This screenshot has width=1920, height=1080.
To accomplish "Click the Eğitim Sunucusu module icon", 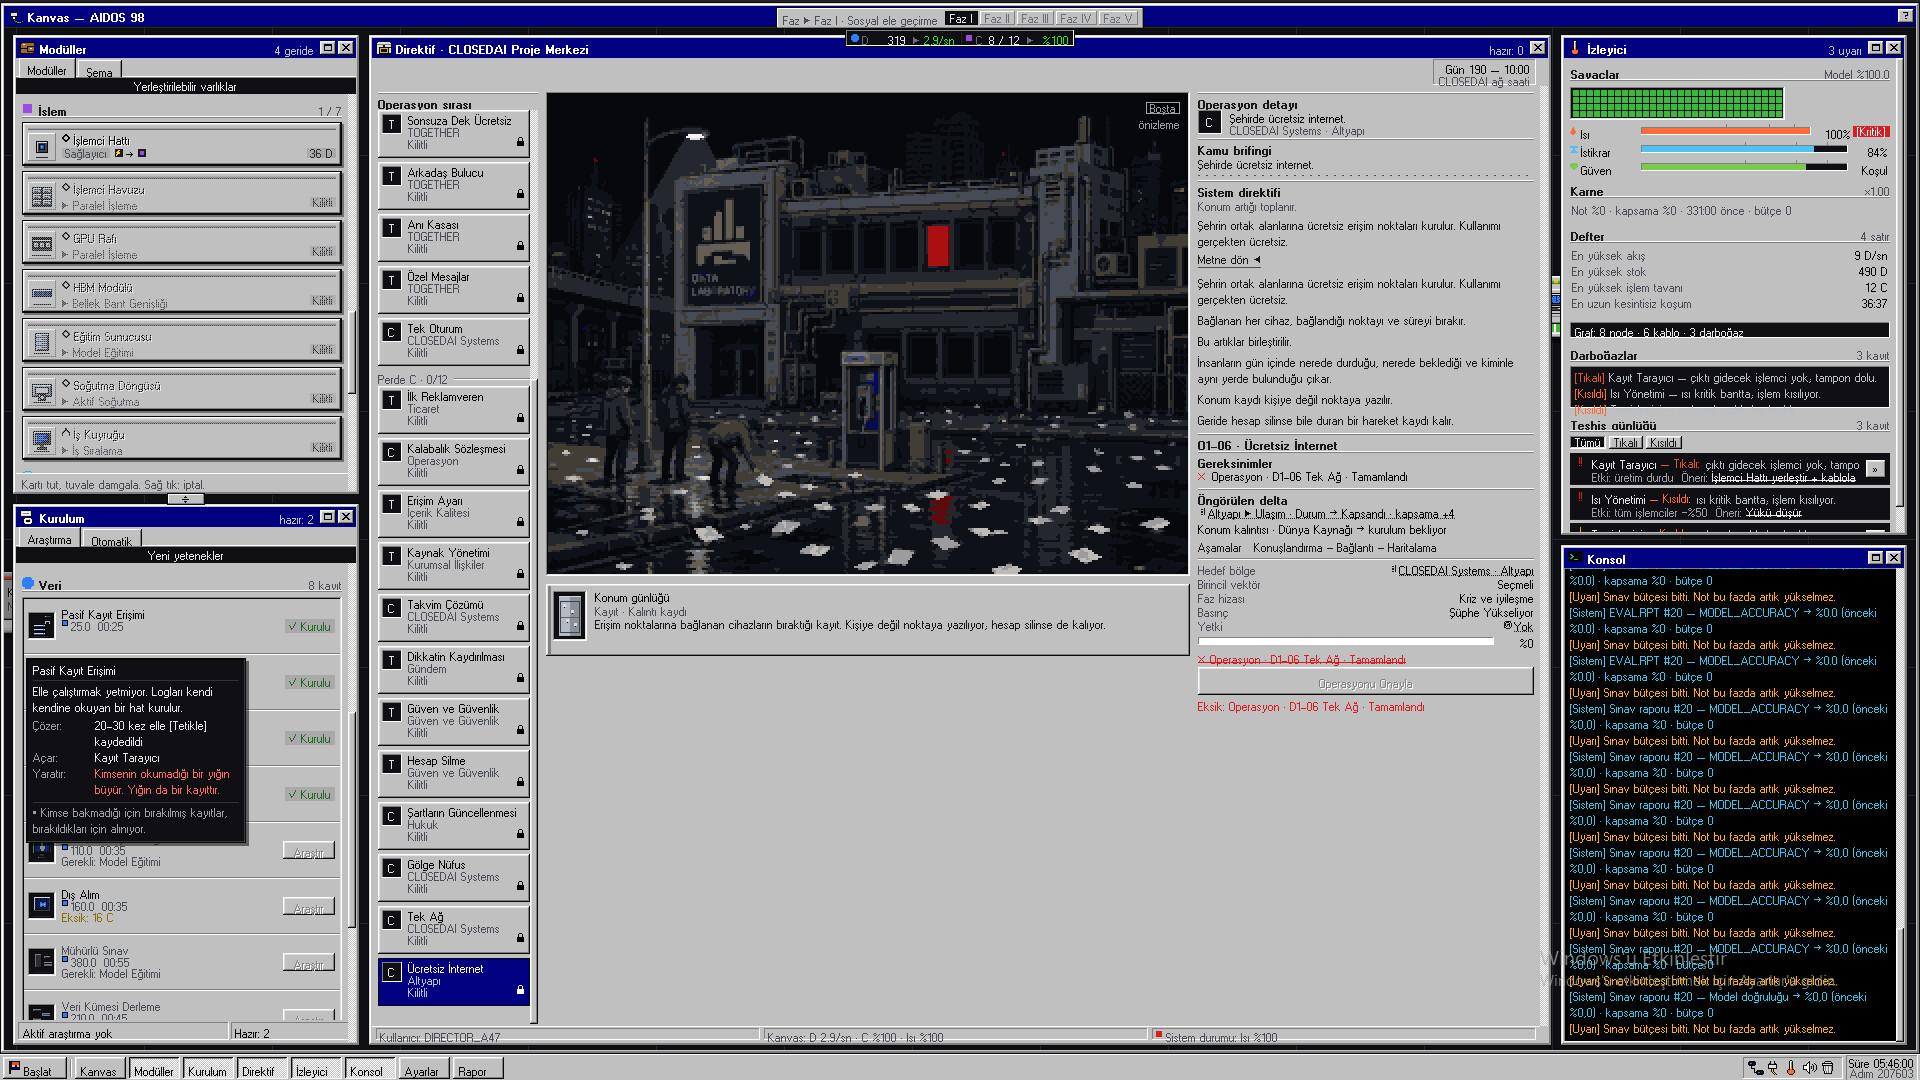I will click(x=42, y=343).
